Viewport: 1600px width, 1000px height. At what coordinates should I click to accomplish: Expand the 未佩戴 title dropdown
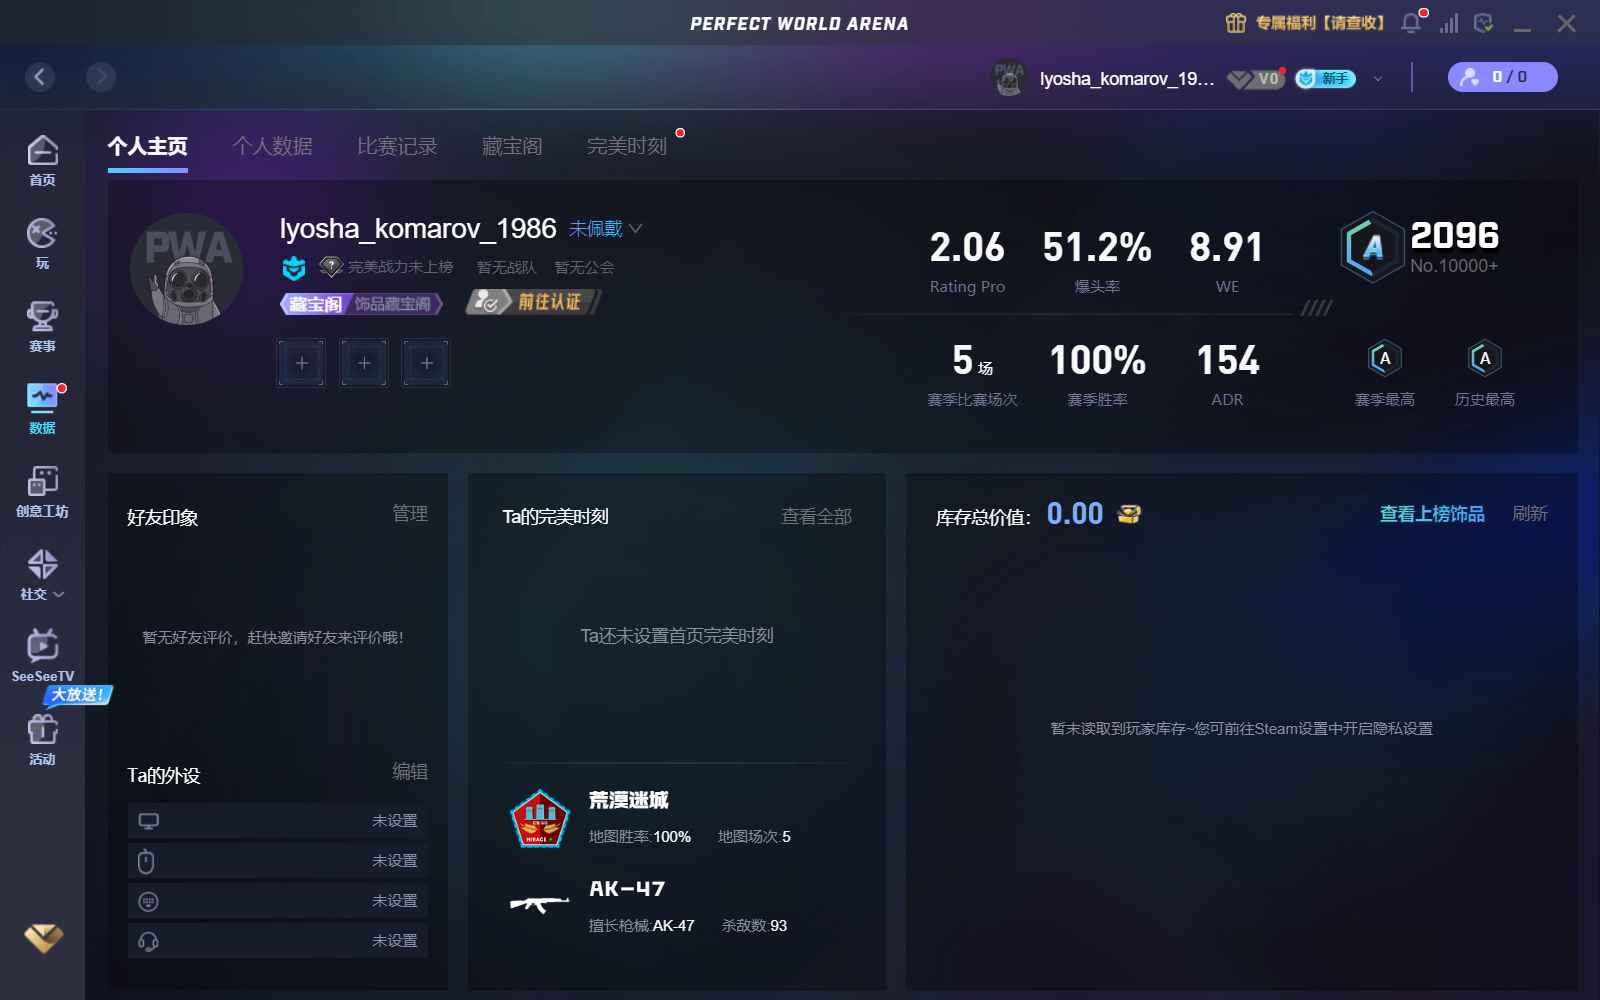605,229
